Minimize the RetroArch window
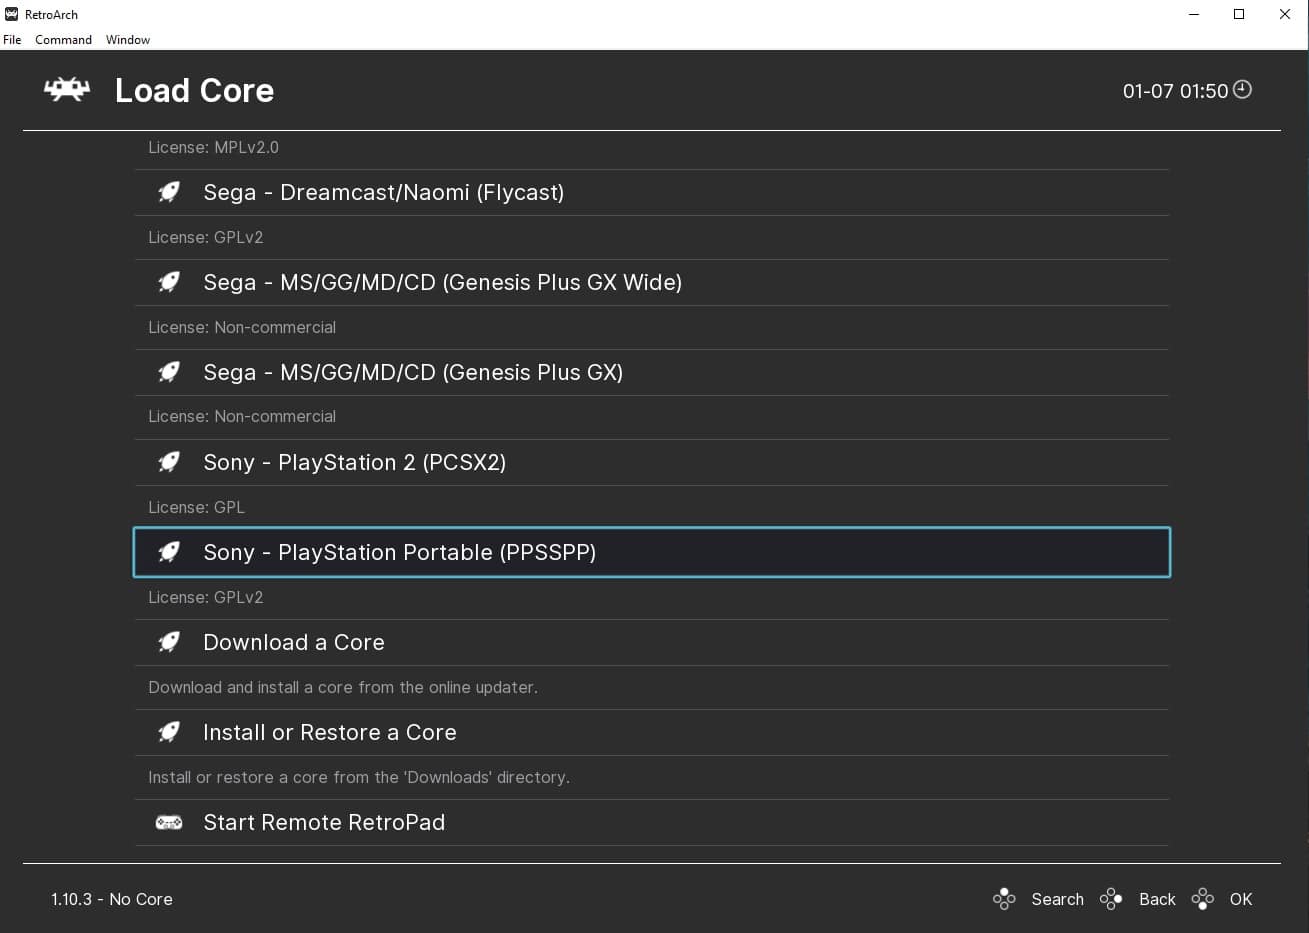1309x933 pixels. click(1193, 14)
